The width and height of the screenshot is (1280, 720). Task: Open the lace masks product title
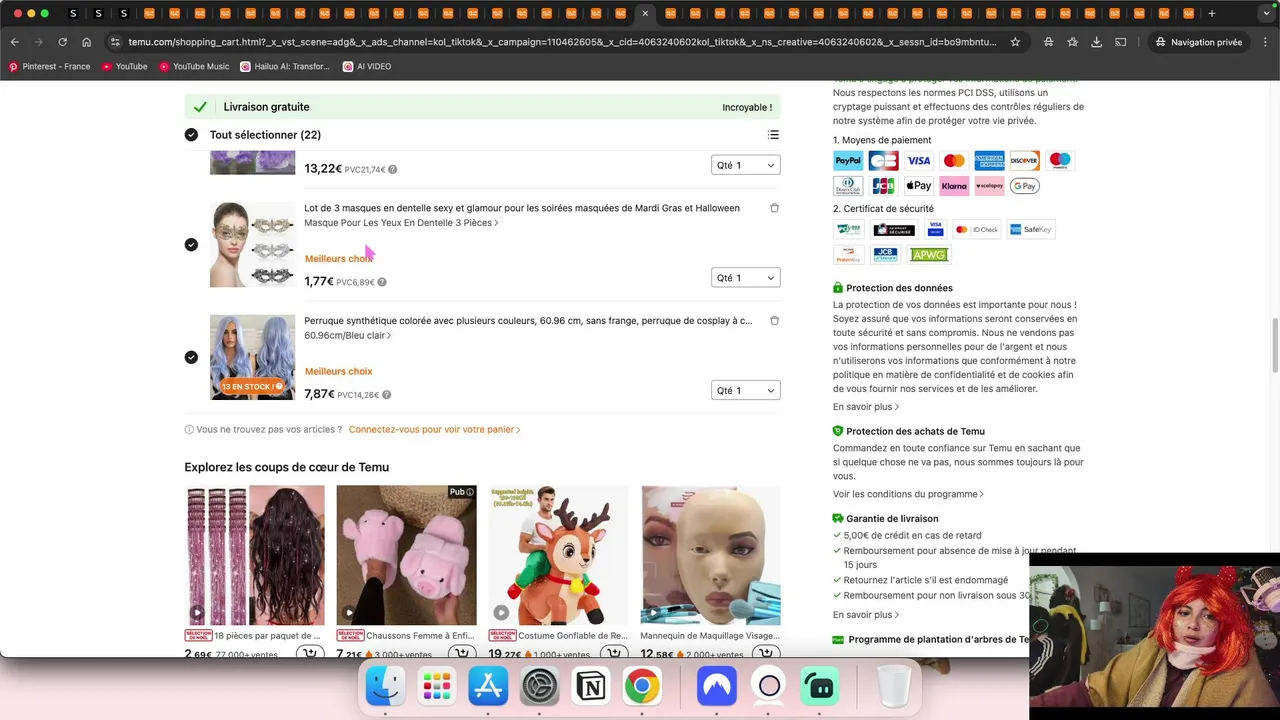click(x=522, y=208)
